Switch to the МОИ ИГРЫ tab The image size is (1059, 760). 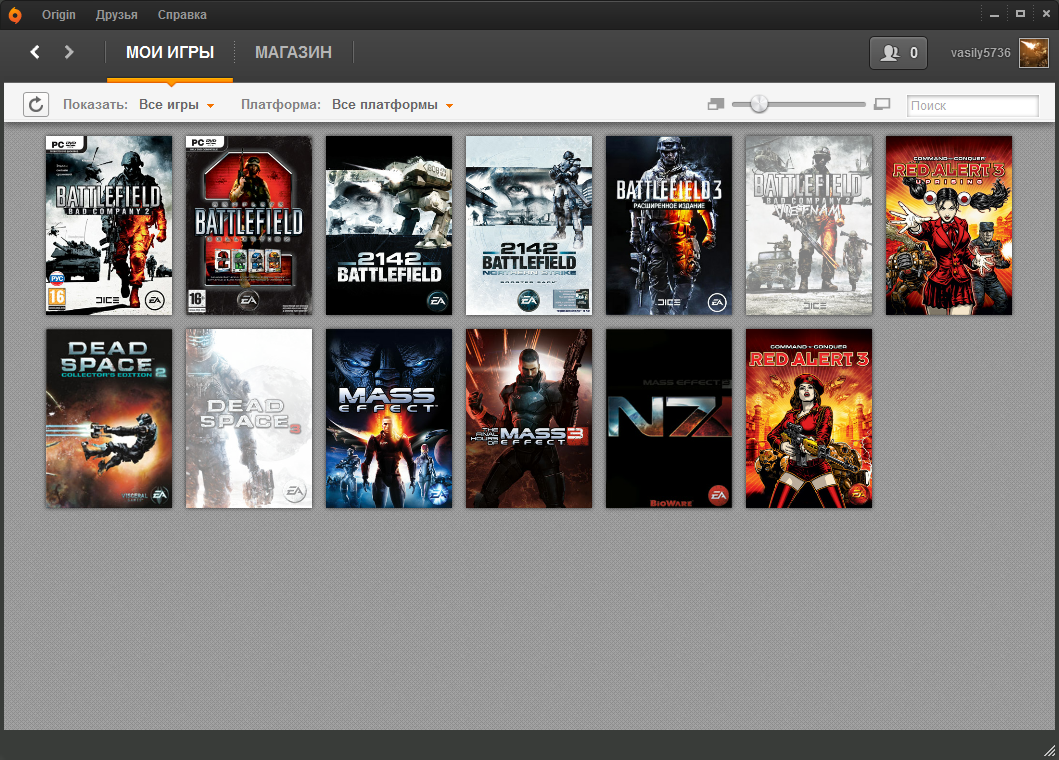tap(170, 52)
